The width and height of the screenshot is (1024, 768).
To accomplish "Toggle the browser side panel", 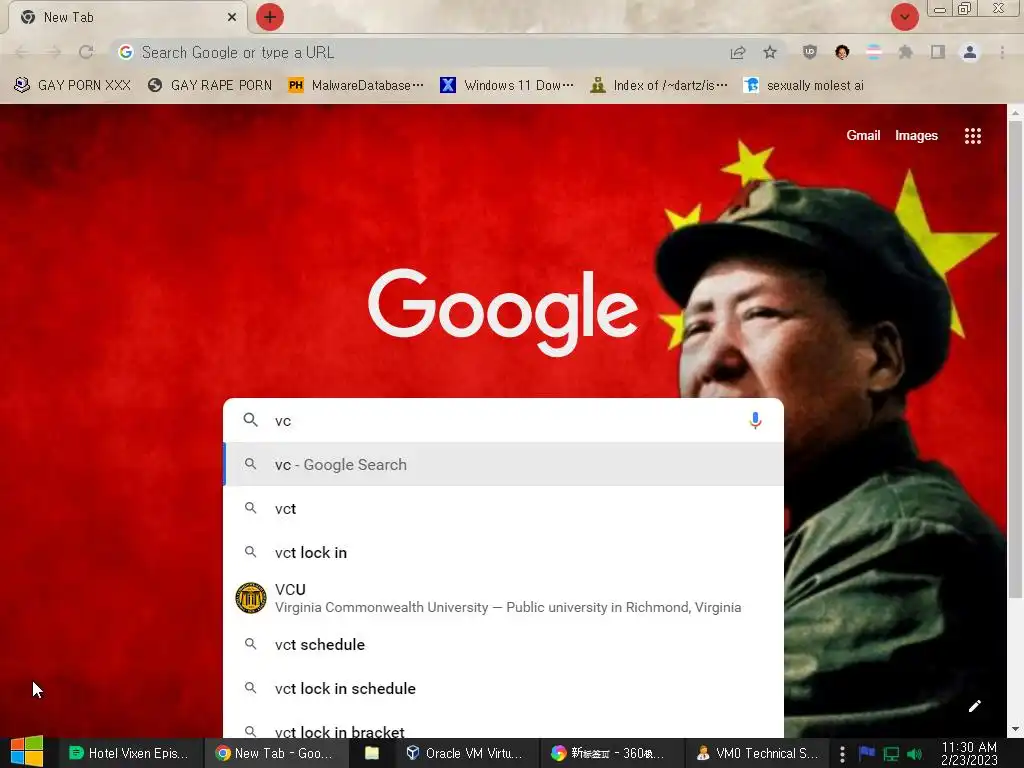I will [x=938, y=52].
